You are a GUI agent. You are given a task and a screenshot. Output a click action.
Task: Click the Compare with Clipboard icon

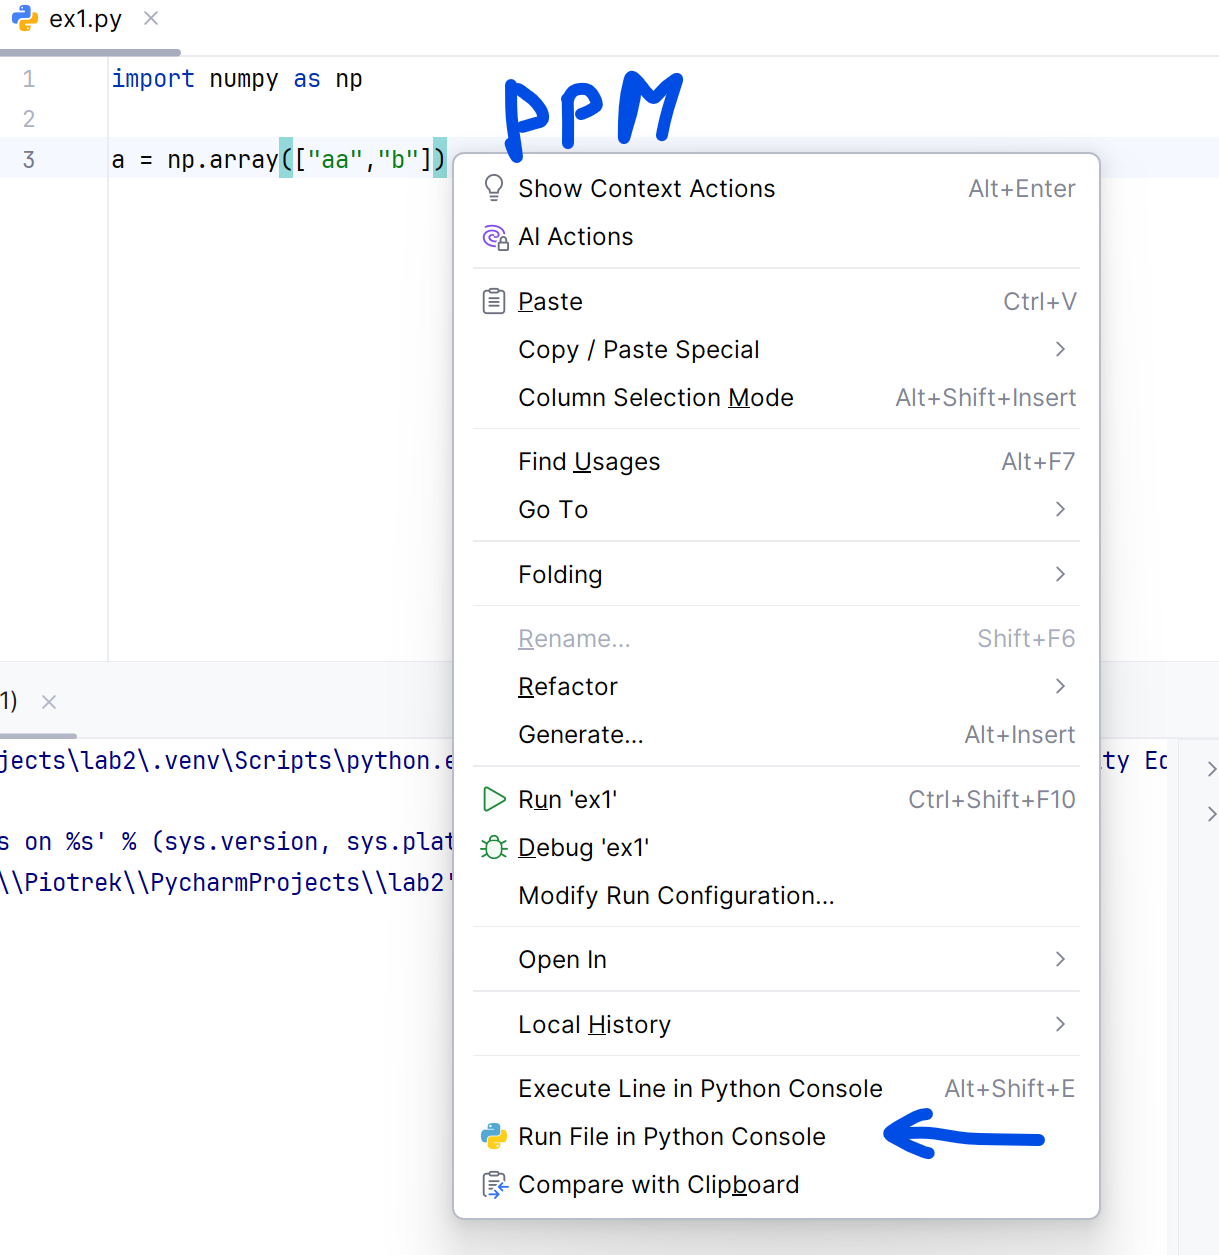click(494, 1185)
